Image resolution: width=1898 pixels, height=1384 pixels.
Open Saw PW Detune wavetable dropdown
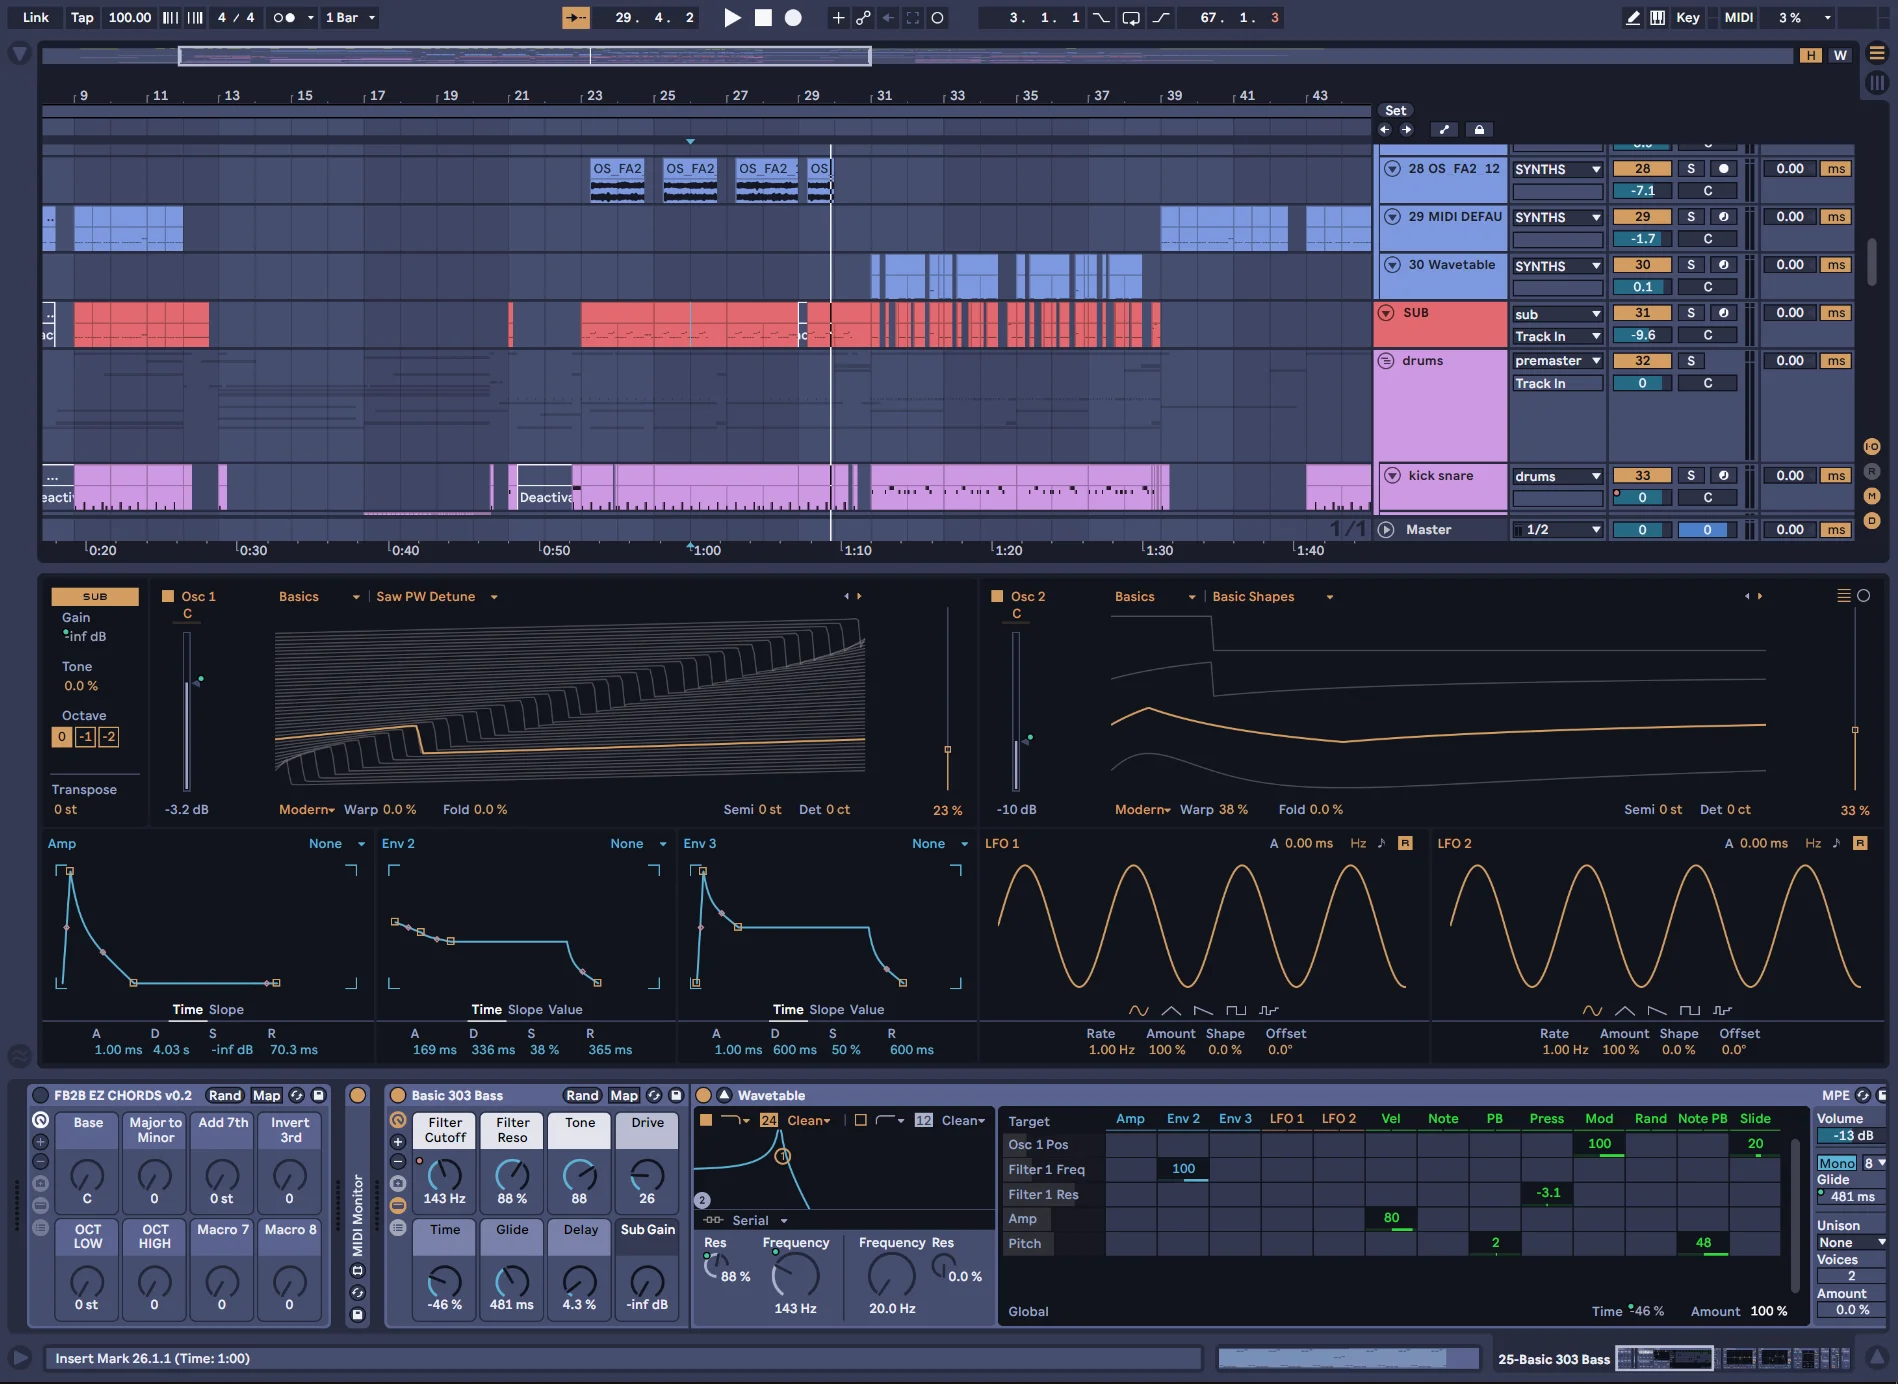click(x=436, y=596)
